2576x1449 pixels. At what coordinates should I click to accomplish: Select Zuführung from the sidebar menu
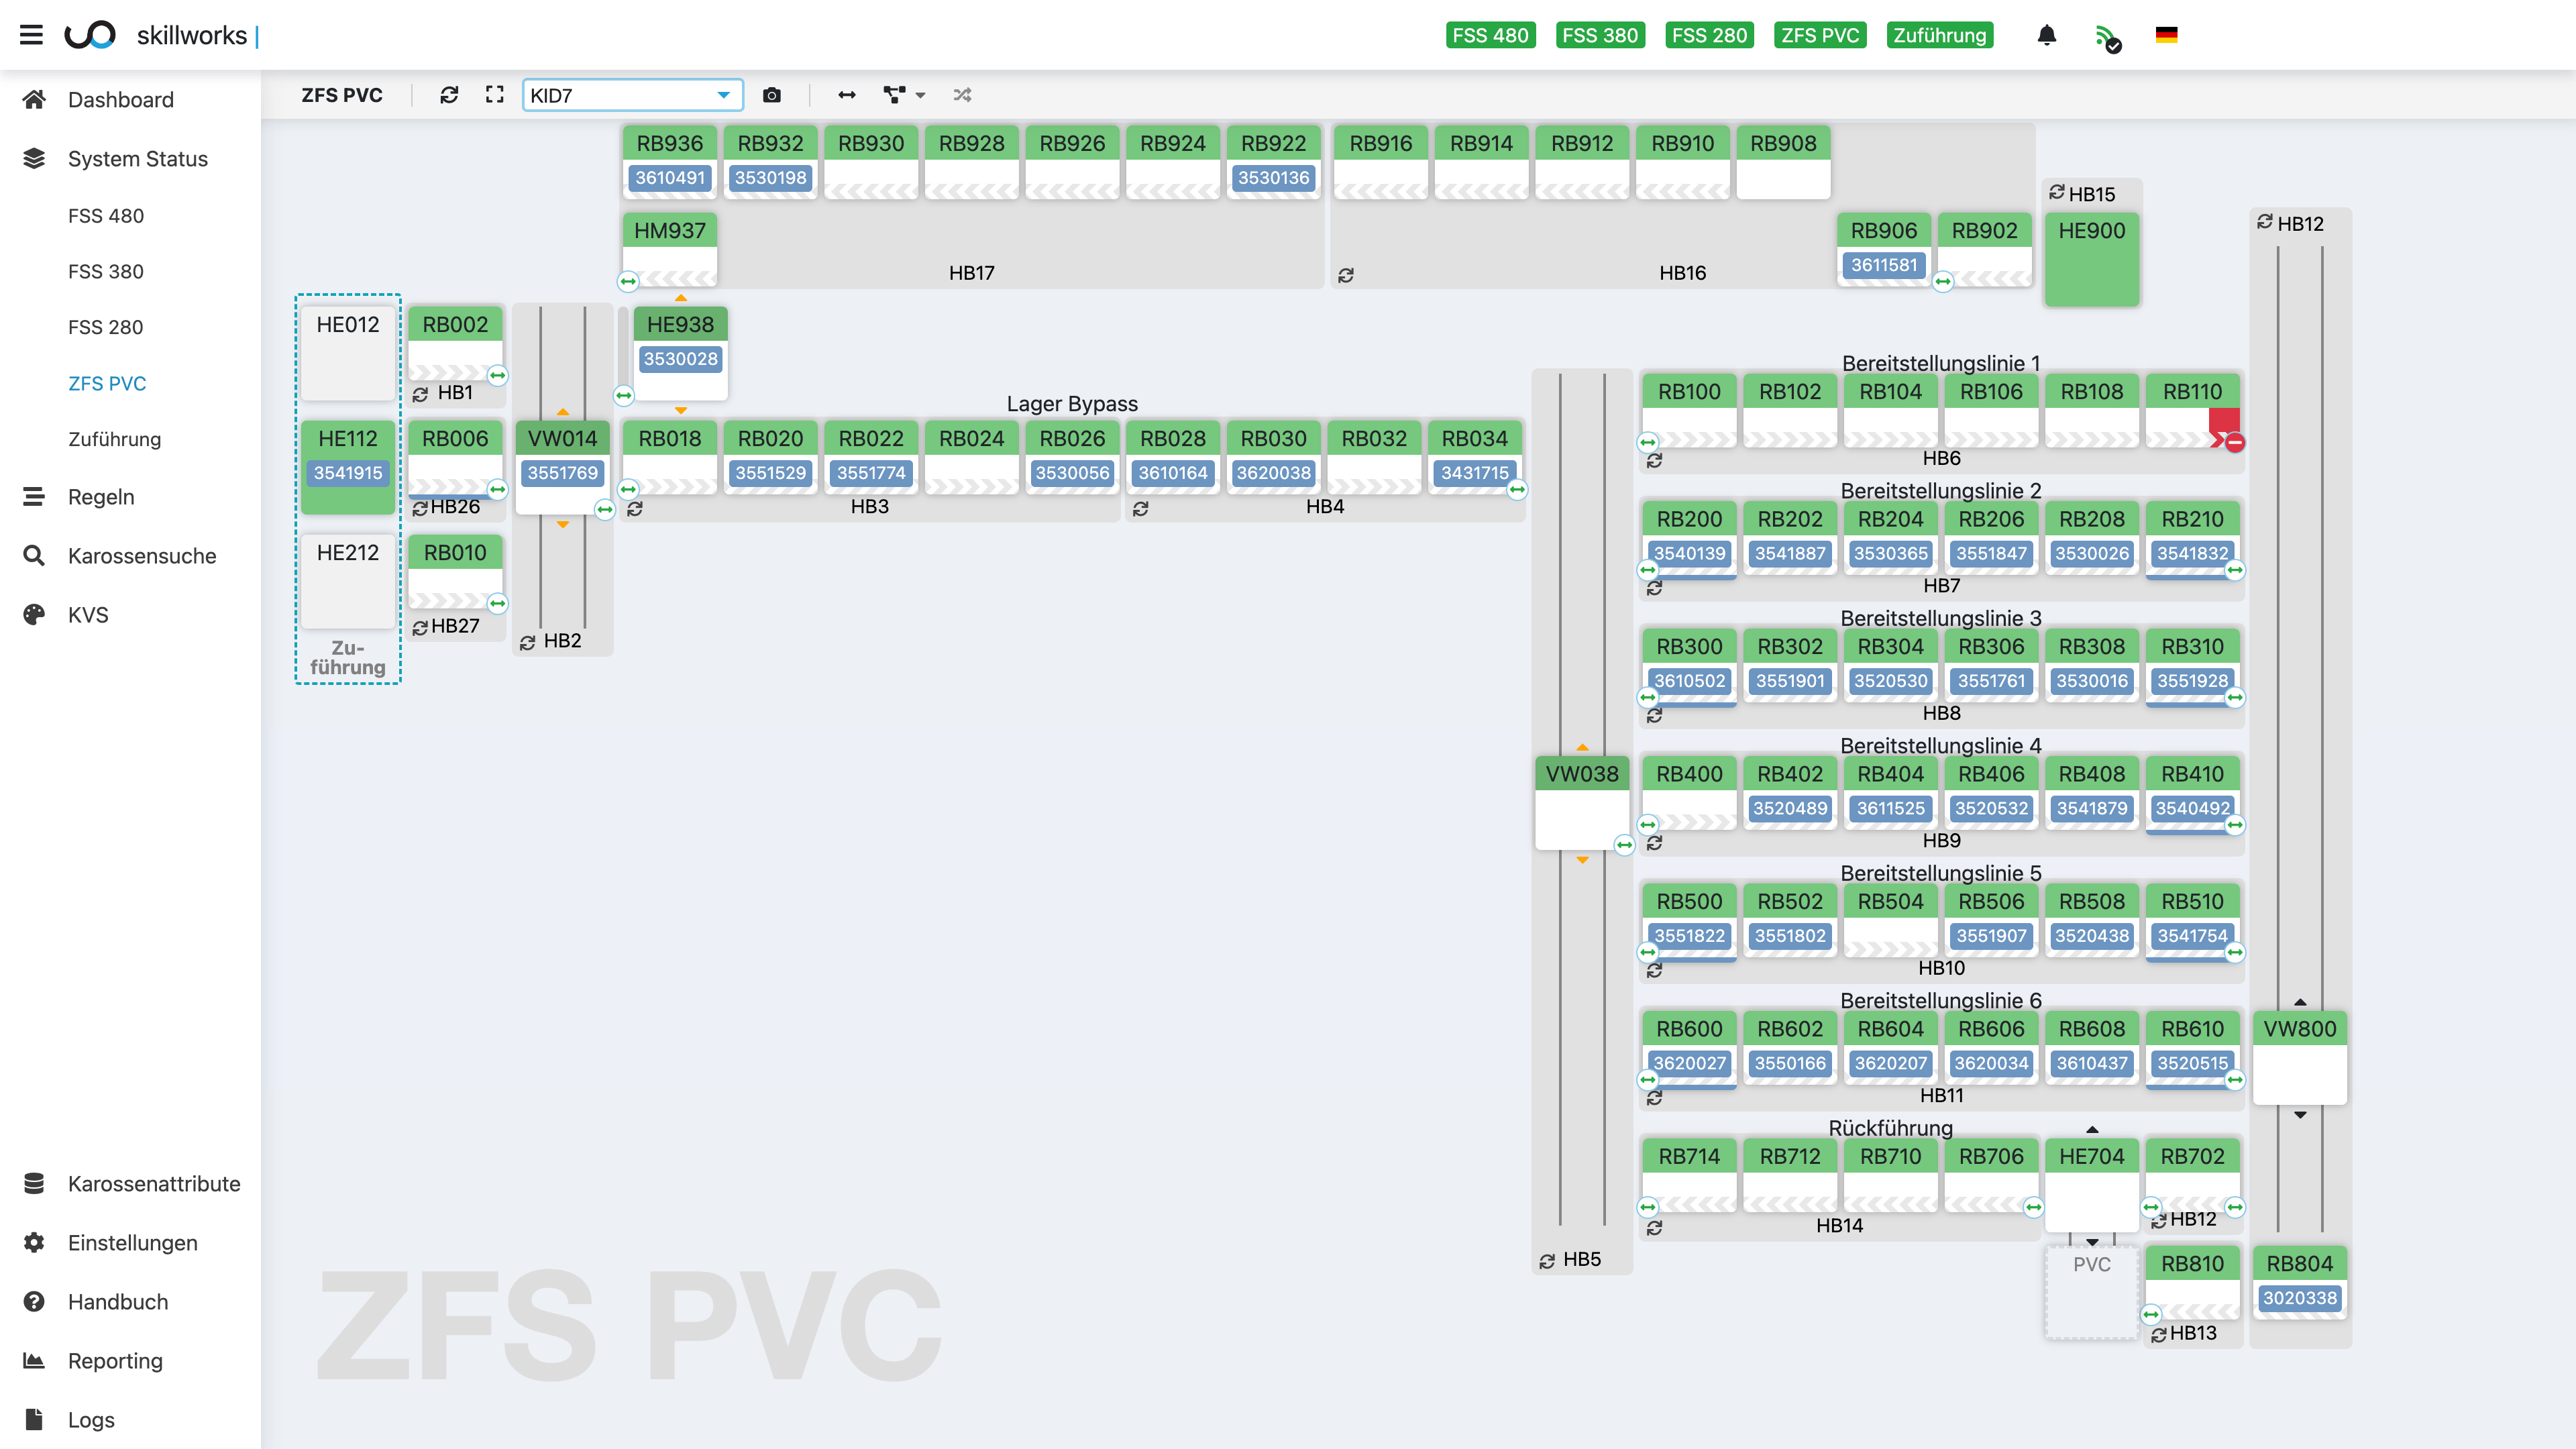click(114, 439)
